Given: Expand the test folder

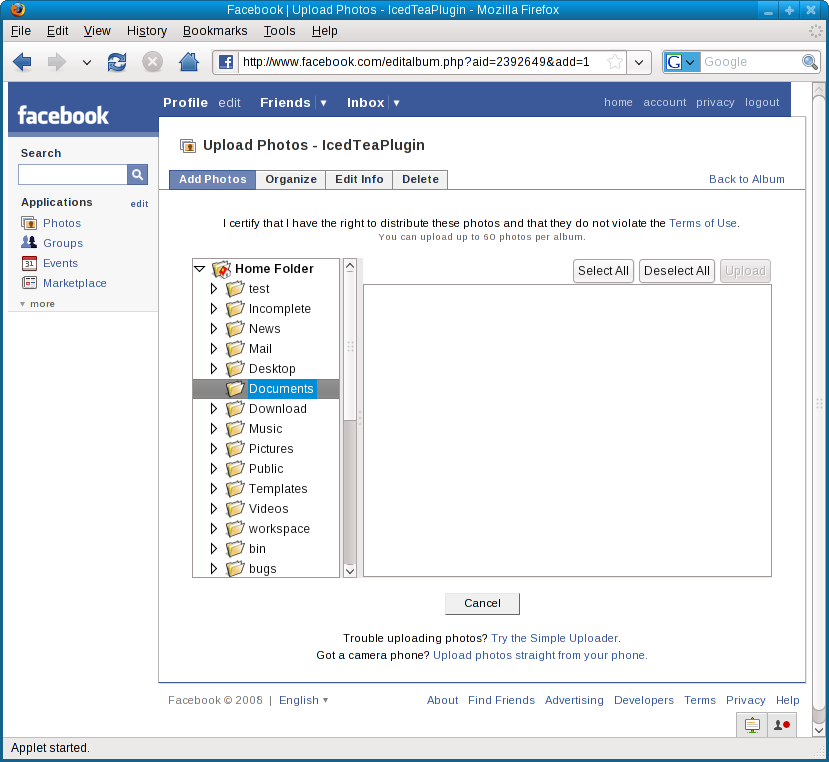Looking at the screenshot, I should pyautogui.click(x=214, y=289).
